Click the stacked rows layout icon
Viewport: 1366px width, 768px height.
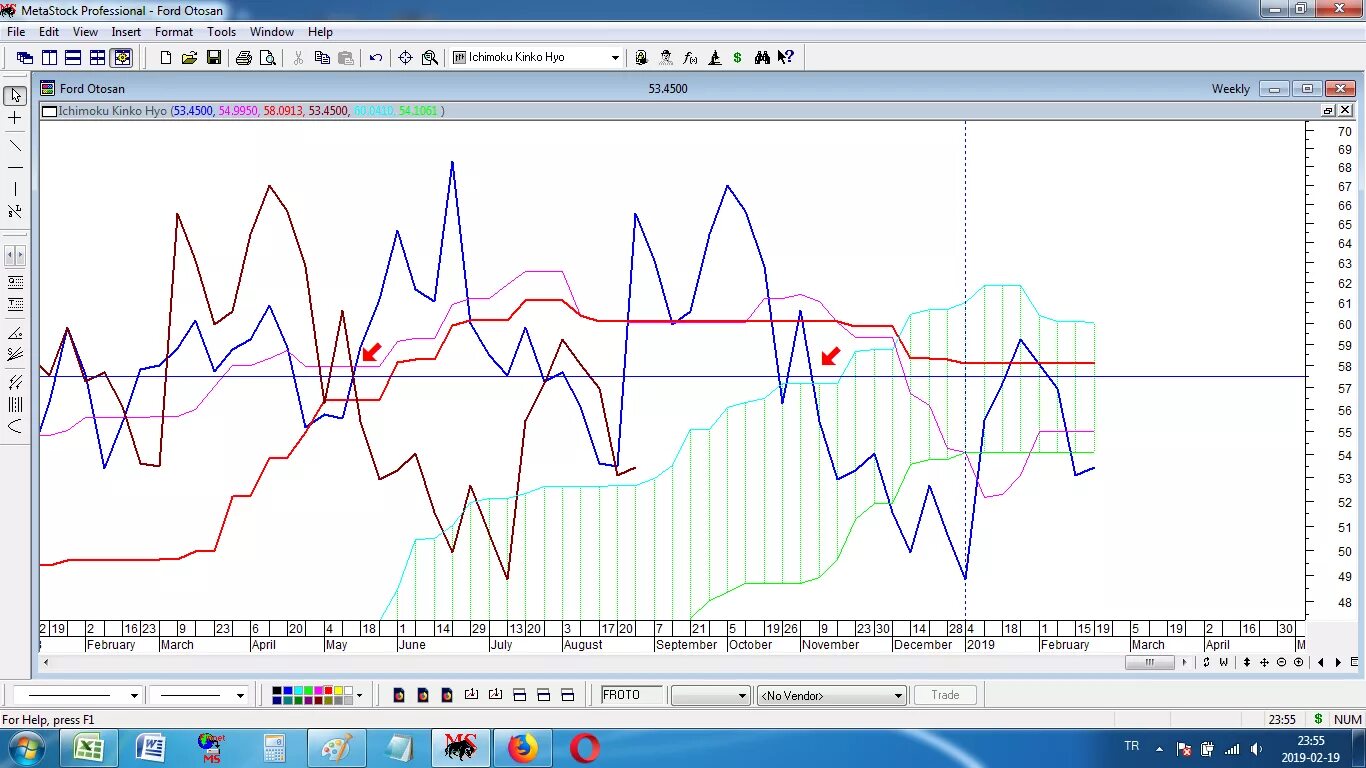[x=73, y=58]
